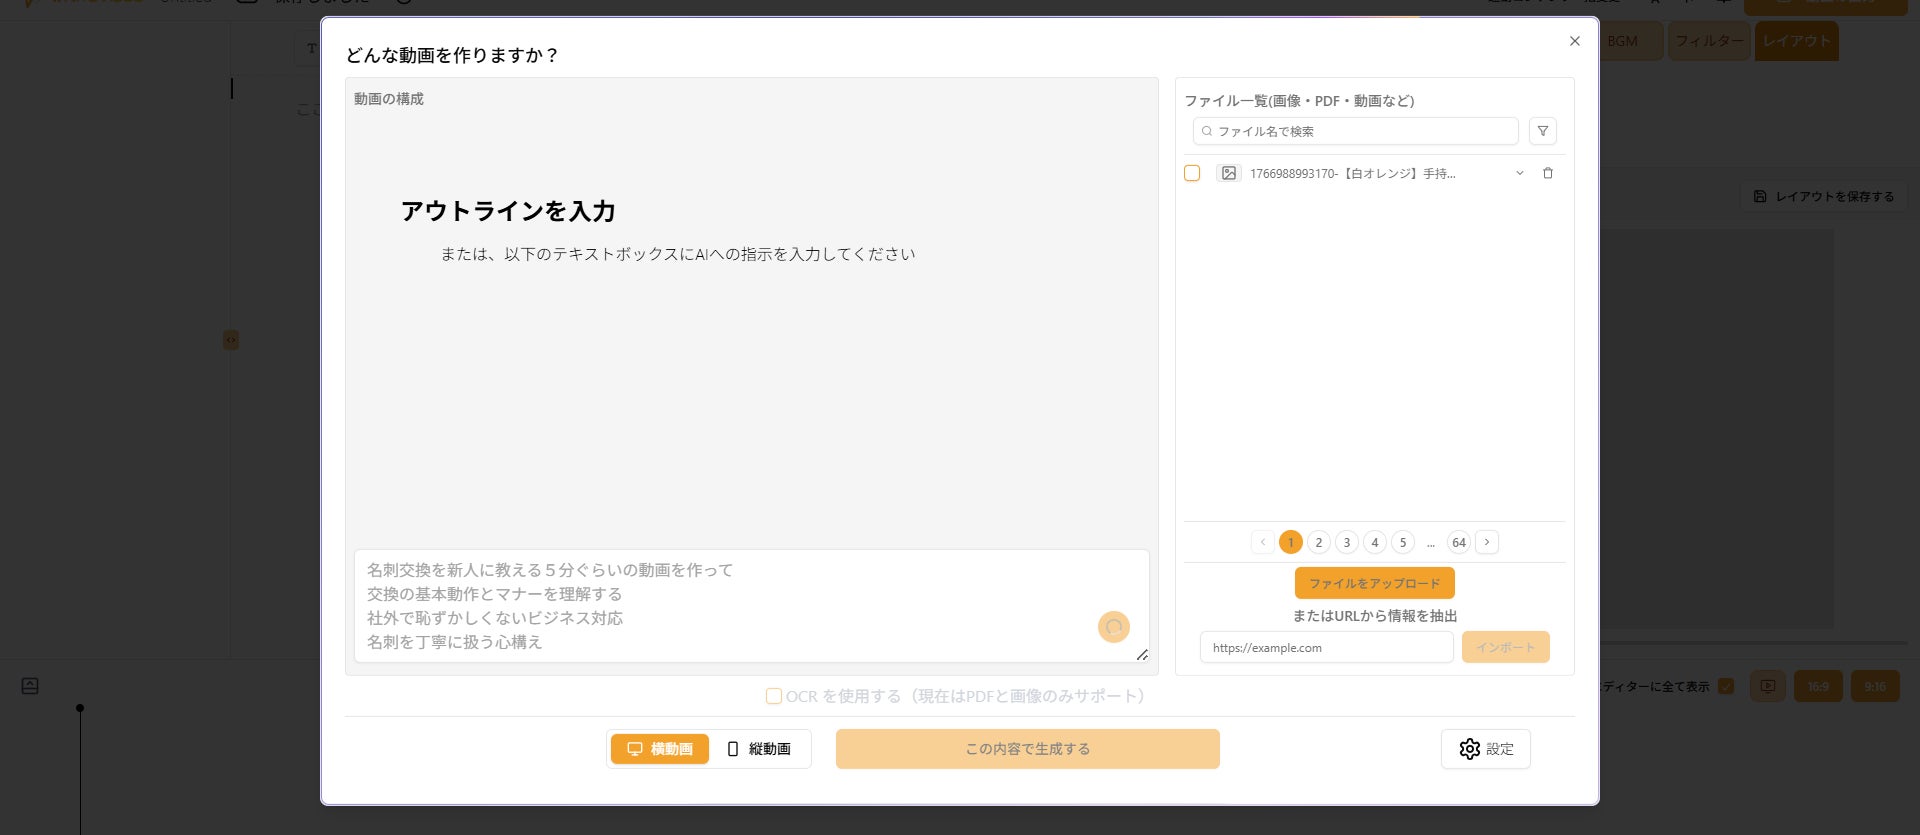This screenshot has height=835, width=1920.
Task: Click the orange code collapse handle
Action: (231, 340)
